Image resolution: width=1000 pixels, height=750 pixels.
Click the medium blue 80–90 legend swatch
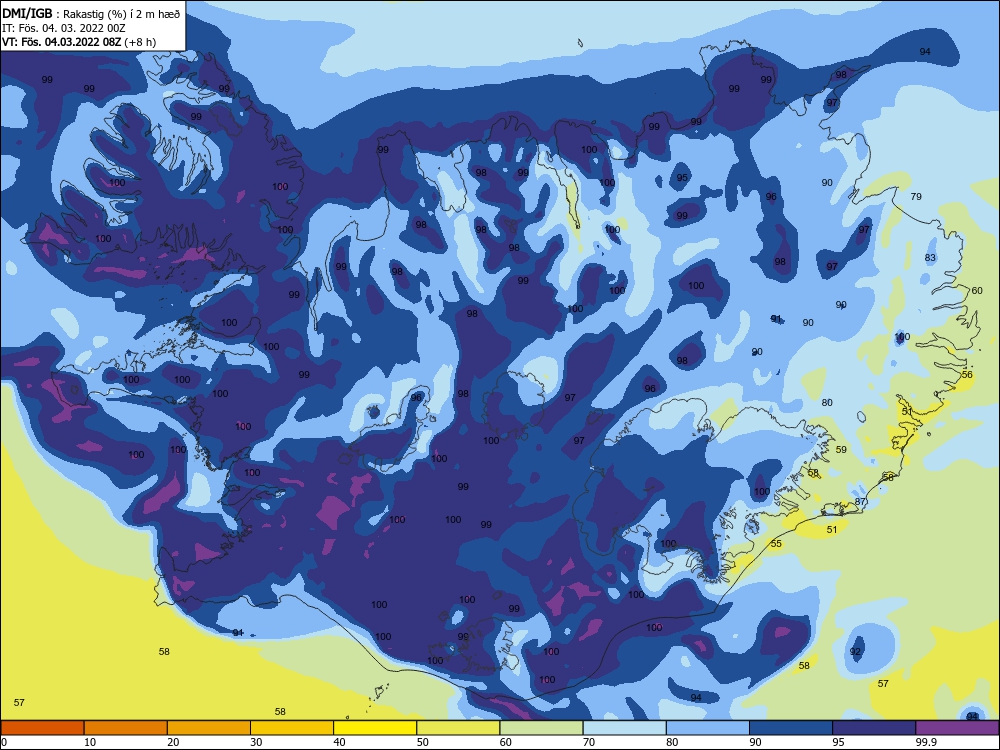708,728
